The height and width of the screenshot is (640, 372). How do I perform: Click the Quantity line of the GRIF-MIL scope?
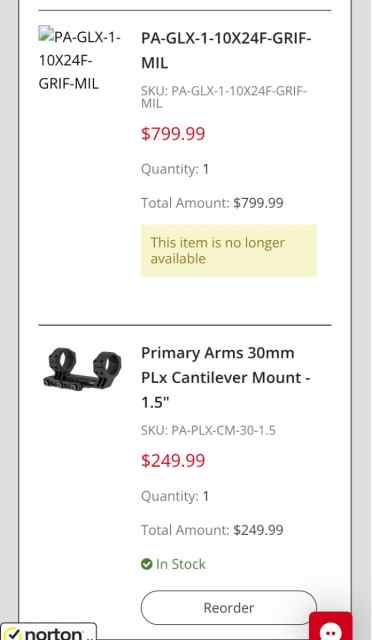coord(175,169)
